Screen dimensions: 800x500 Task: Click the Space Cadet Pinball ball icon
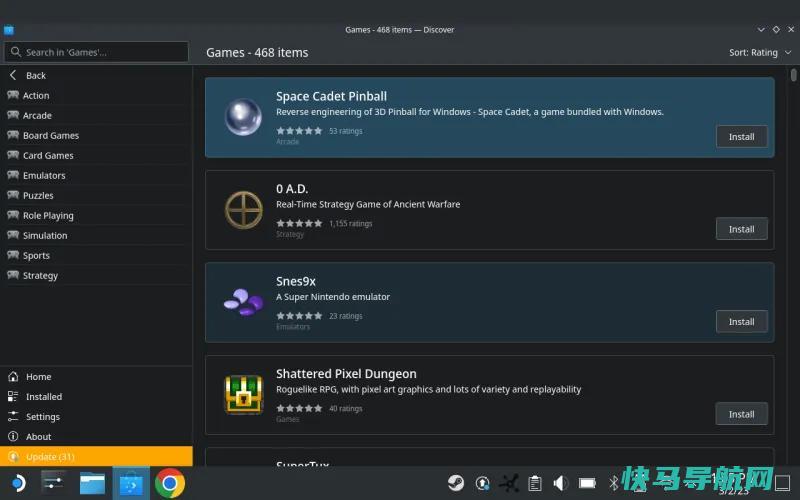coord(243,117)
